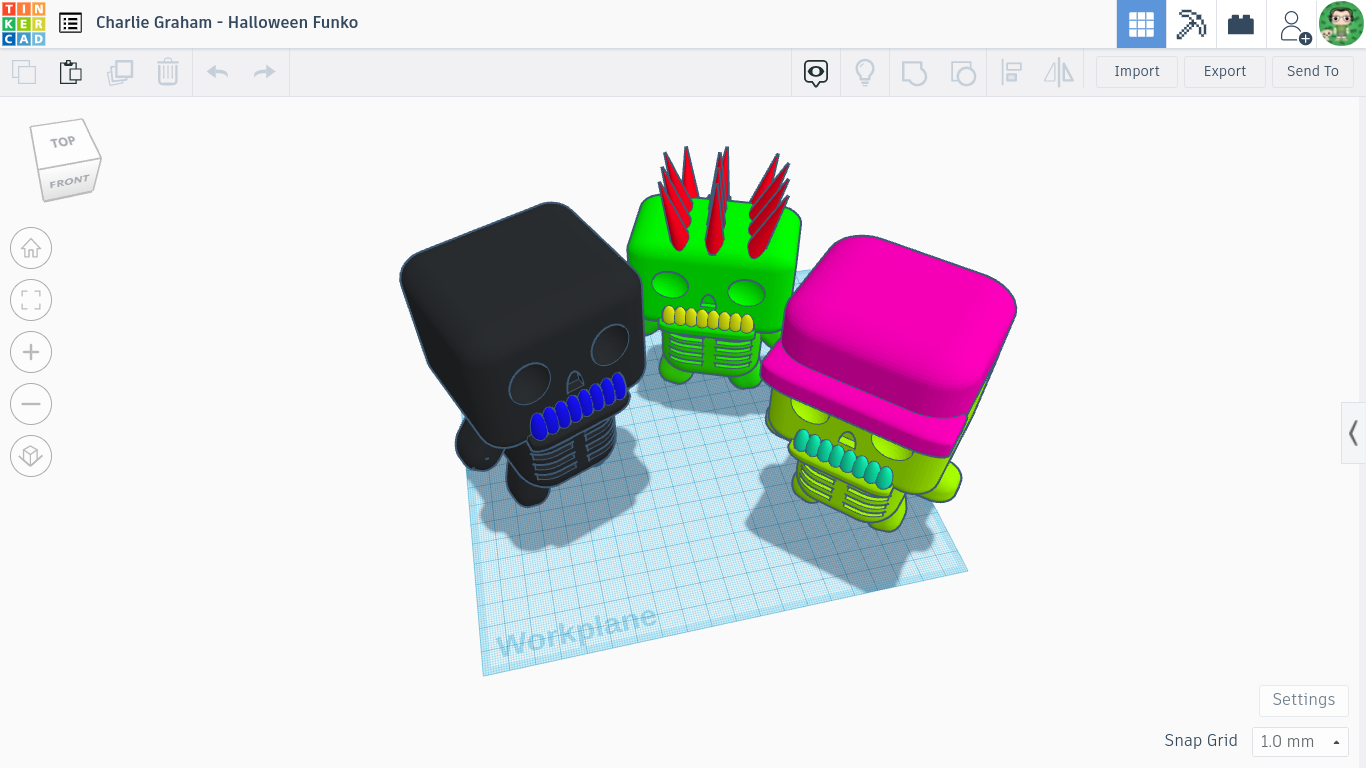
Task: Click the Ungroup shapes icon
Action: (x=962, y=72)
